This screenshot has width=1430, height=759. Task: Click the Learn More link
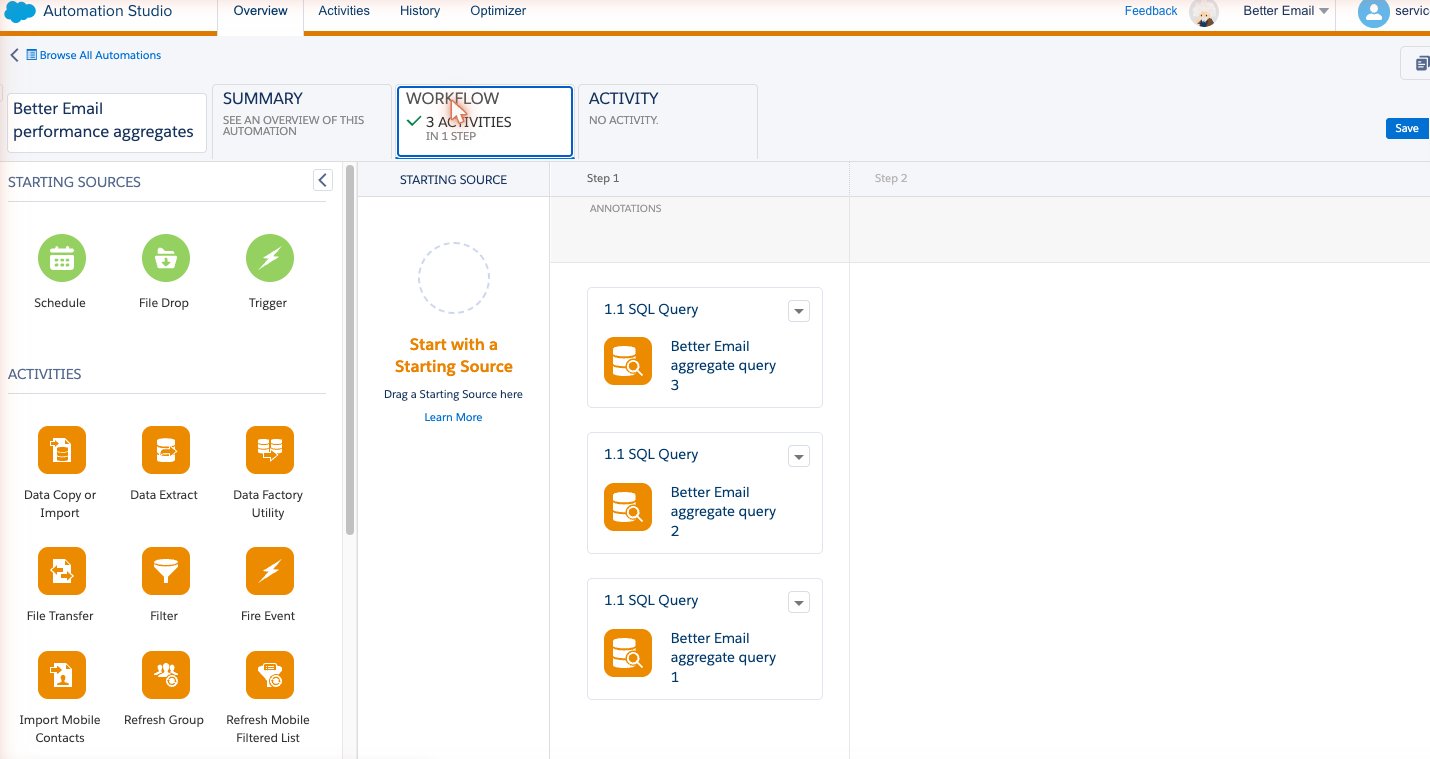click(453, 417)
